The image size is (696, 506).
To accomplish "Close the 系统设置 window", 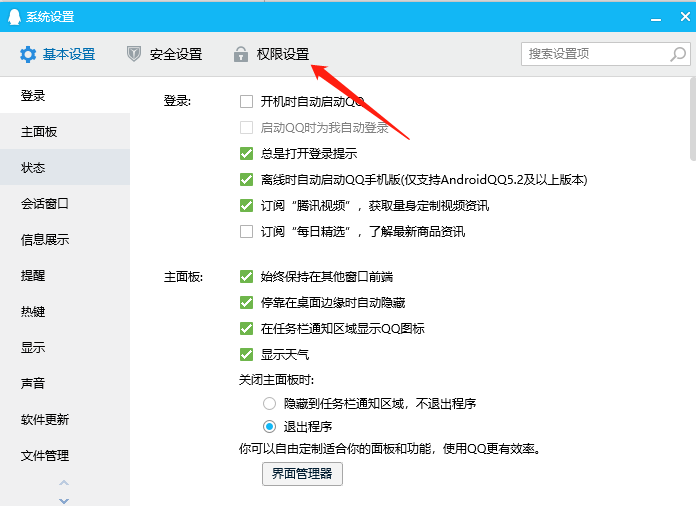I will (x=685, y=17).
